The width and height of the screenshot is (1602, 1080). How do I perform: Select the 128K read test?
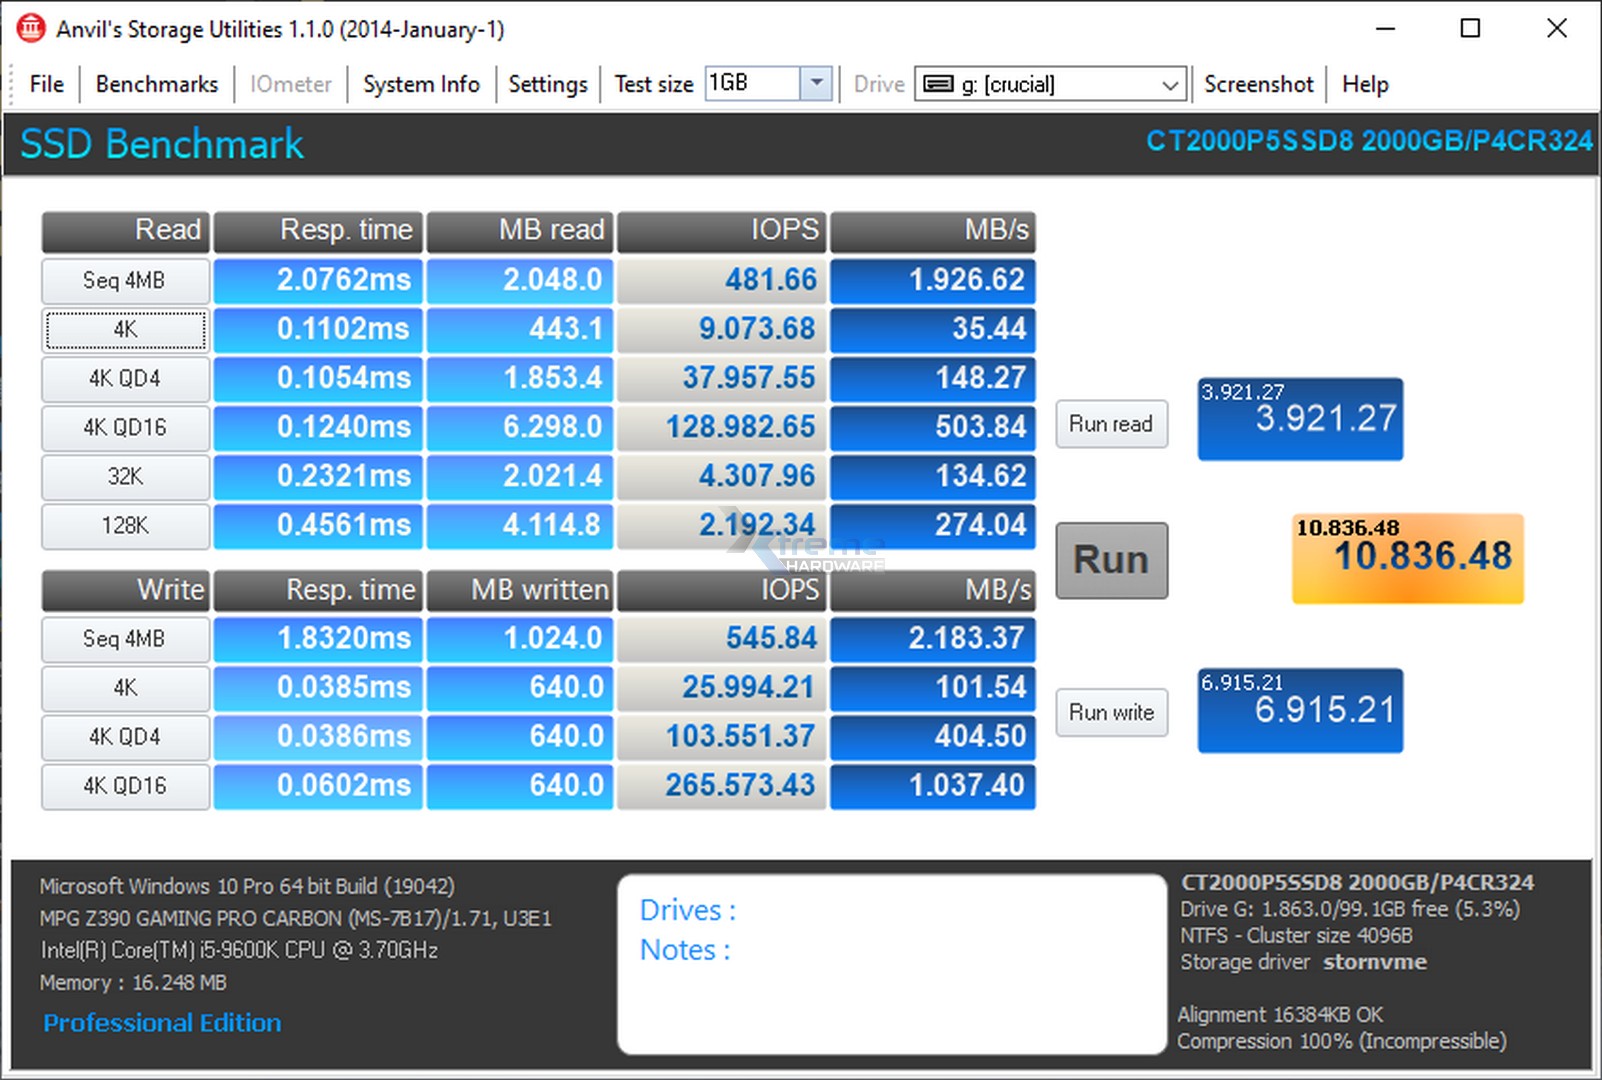(125, 527)
